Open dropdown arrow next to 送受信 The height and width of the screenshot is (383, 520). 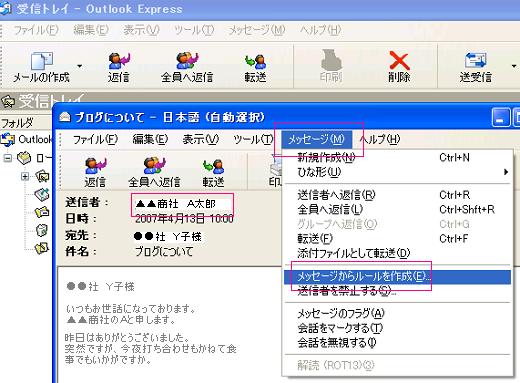[x=514, y=66]
